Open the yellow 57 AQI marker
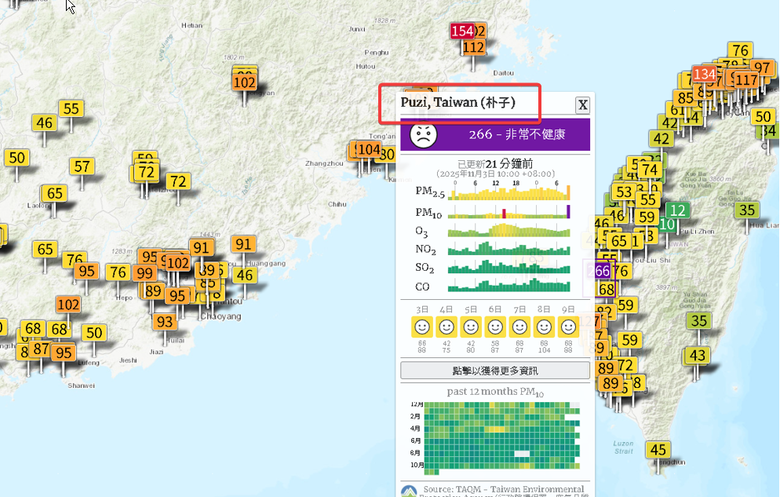 point(82,167)
